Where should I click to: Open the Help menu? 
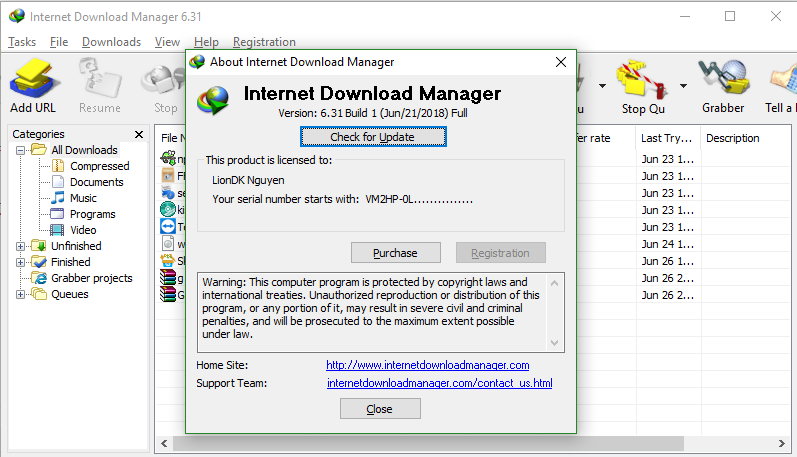tap(206, 42)
